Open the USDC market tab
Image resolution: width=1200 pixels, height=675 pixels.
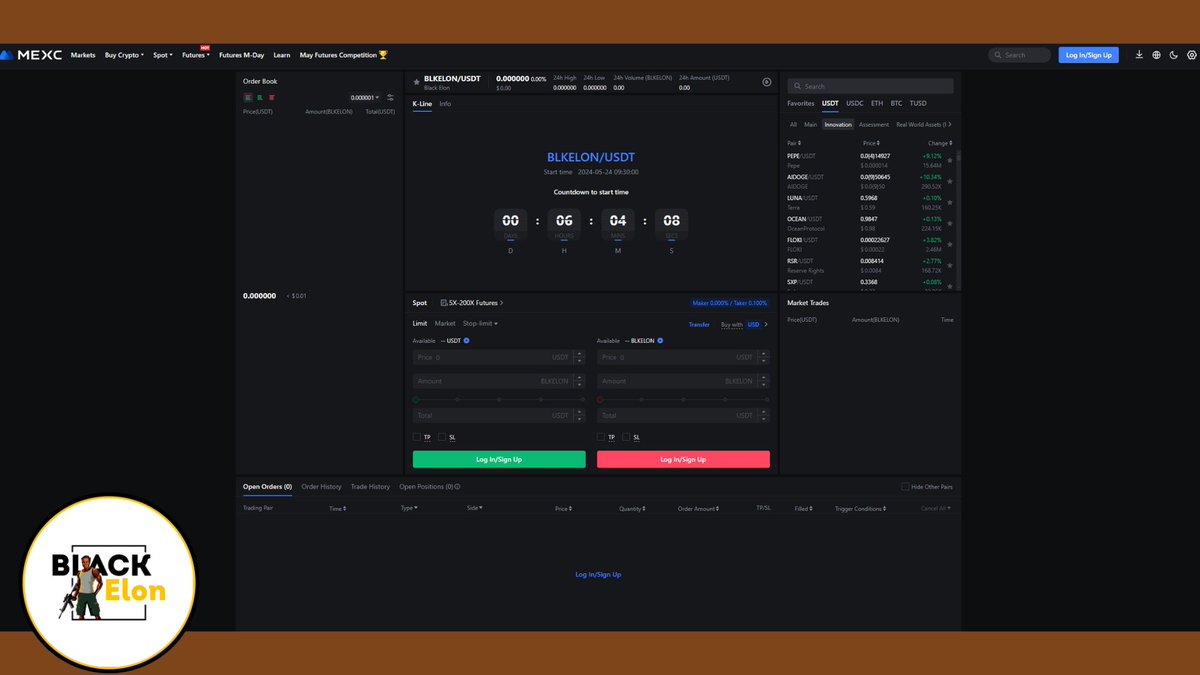(854, 103)
